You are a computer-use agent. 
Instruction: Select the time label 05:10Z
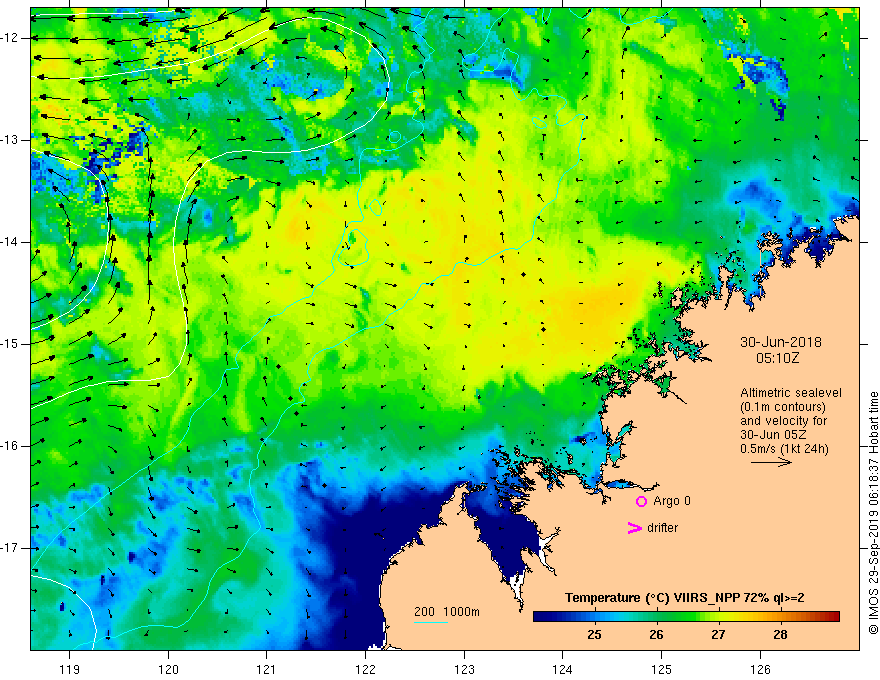(x=777, y=357)
